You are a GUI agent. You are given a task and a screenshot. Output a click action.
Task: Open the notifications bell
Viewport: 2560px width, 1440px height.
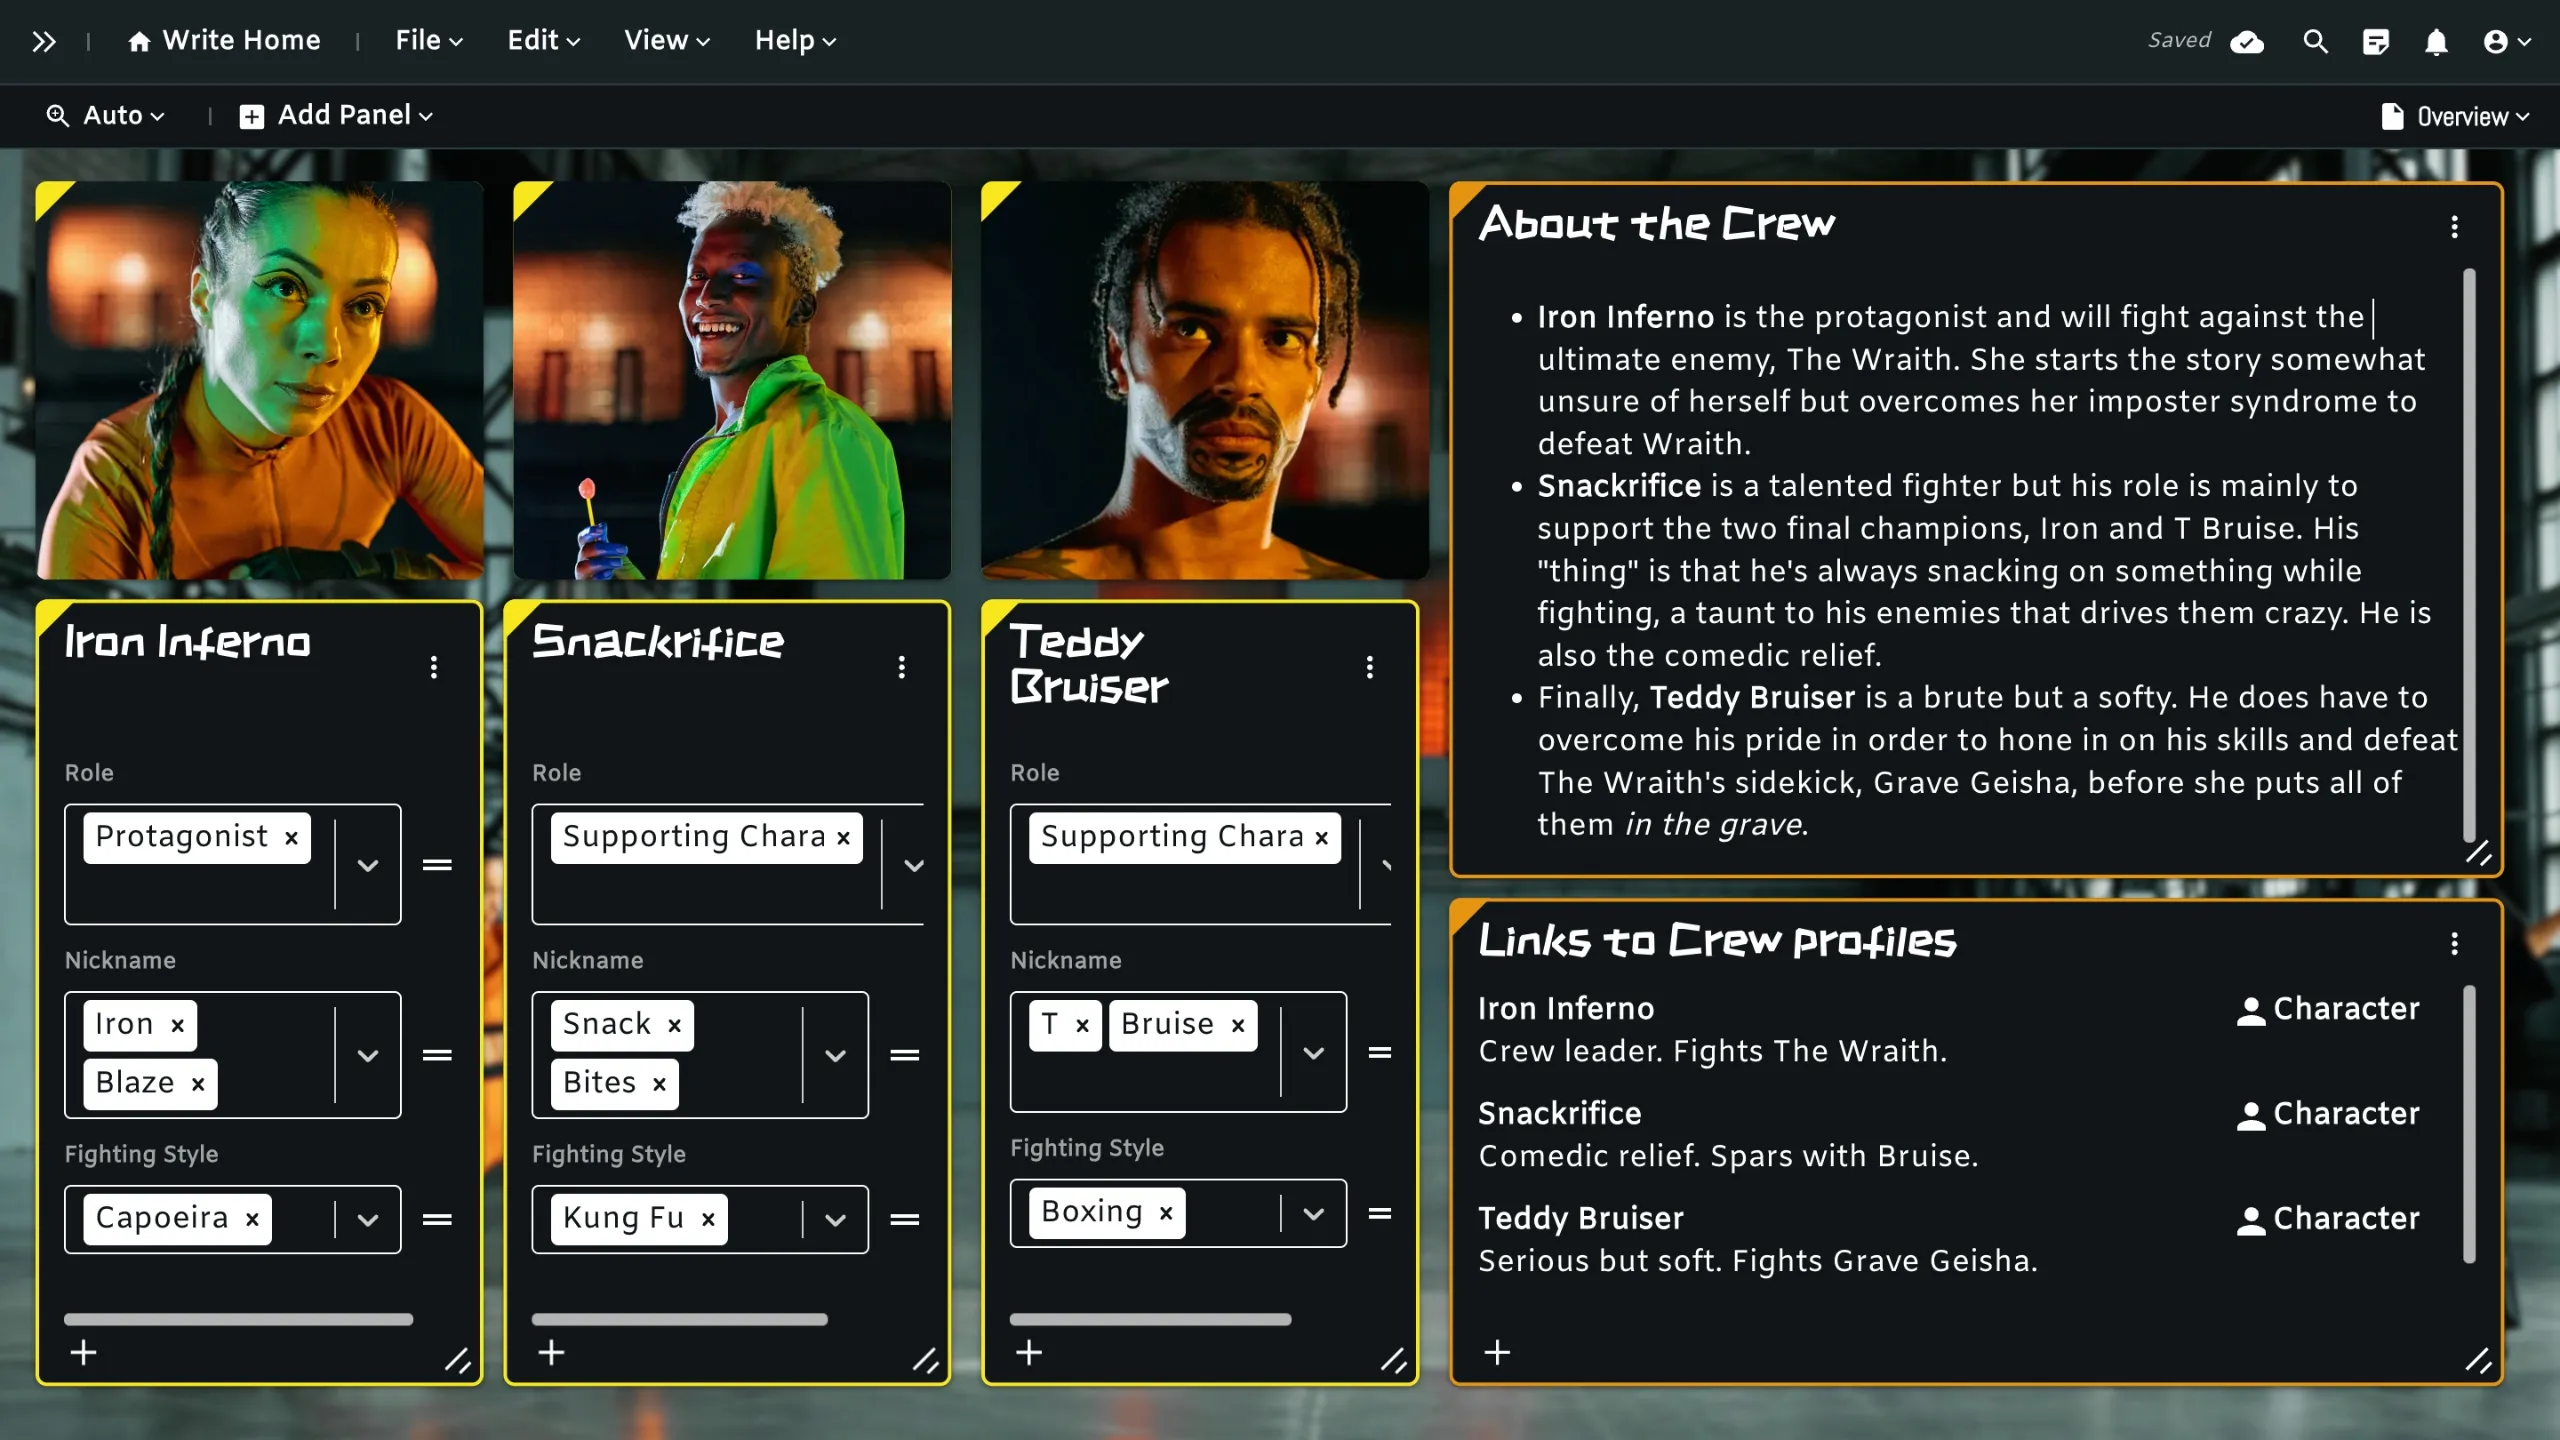tap(2436, 42)
